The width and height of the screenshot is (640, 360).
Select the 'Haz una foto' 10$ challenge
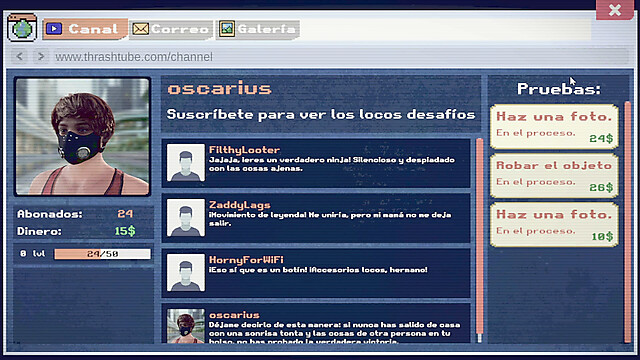554,224
